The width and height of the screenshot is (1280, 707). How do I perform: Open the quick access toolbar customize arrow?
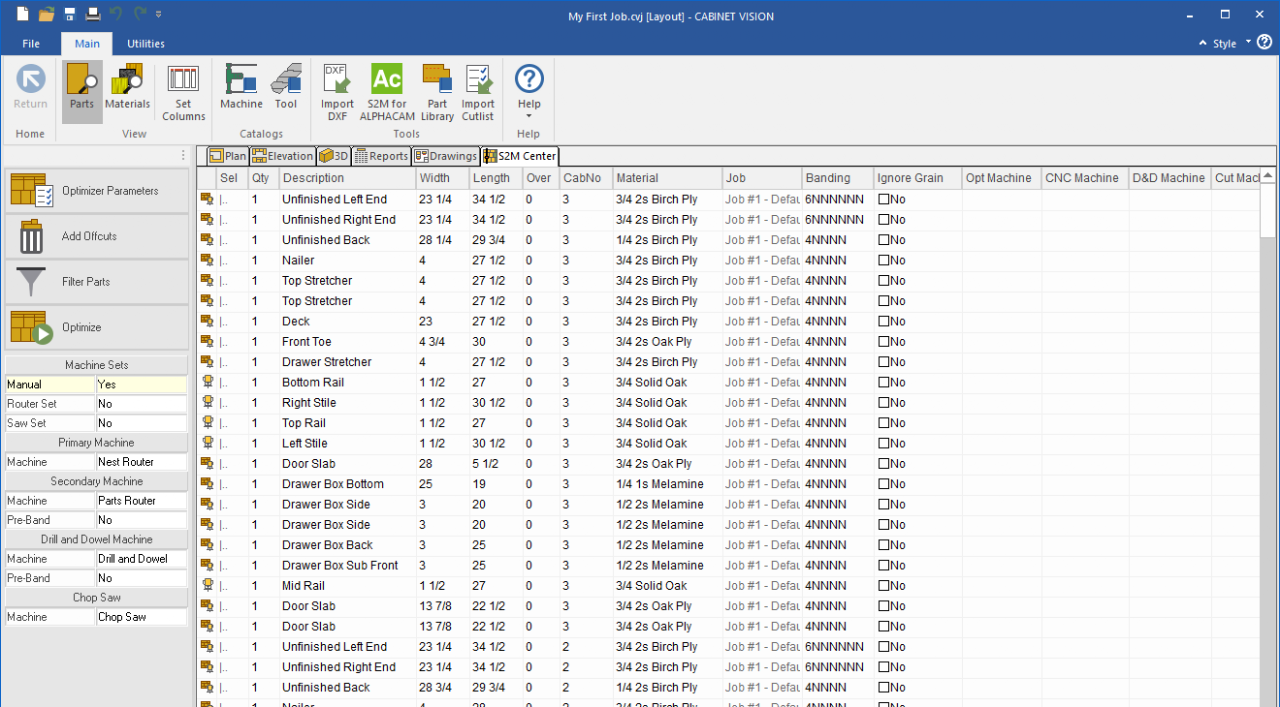159,14
